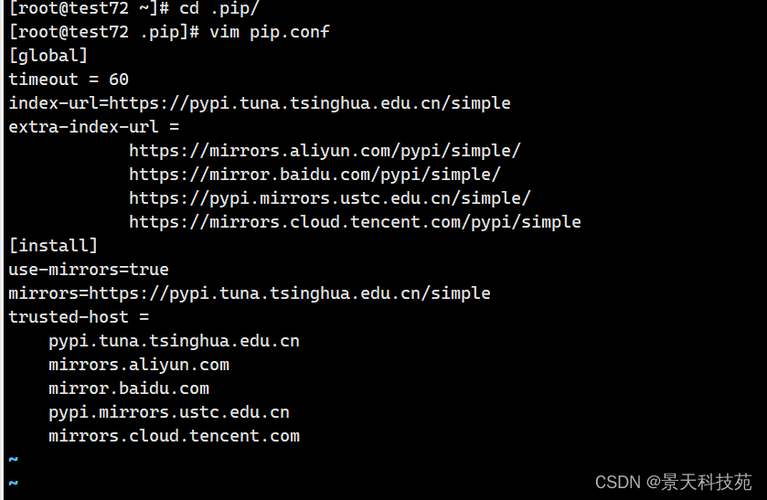Click the CSDN watermark text

tap(673, 482)
